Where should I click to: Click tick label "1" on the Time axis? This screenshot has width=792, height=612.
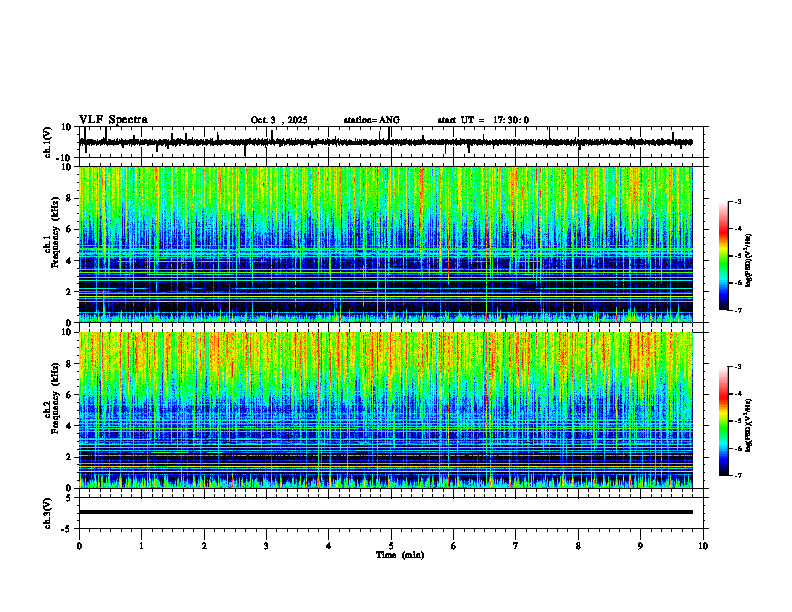141,546
